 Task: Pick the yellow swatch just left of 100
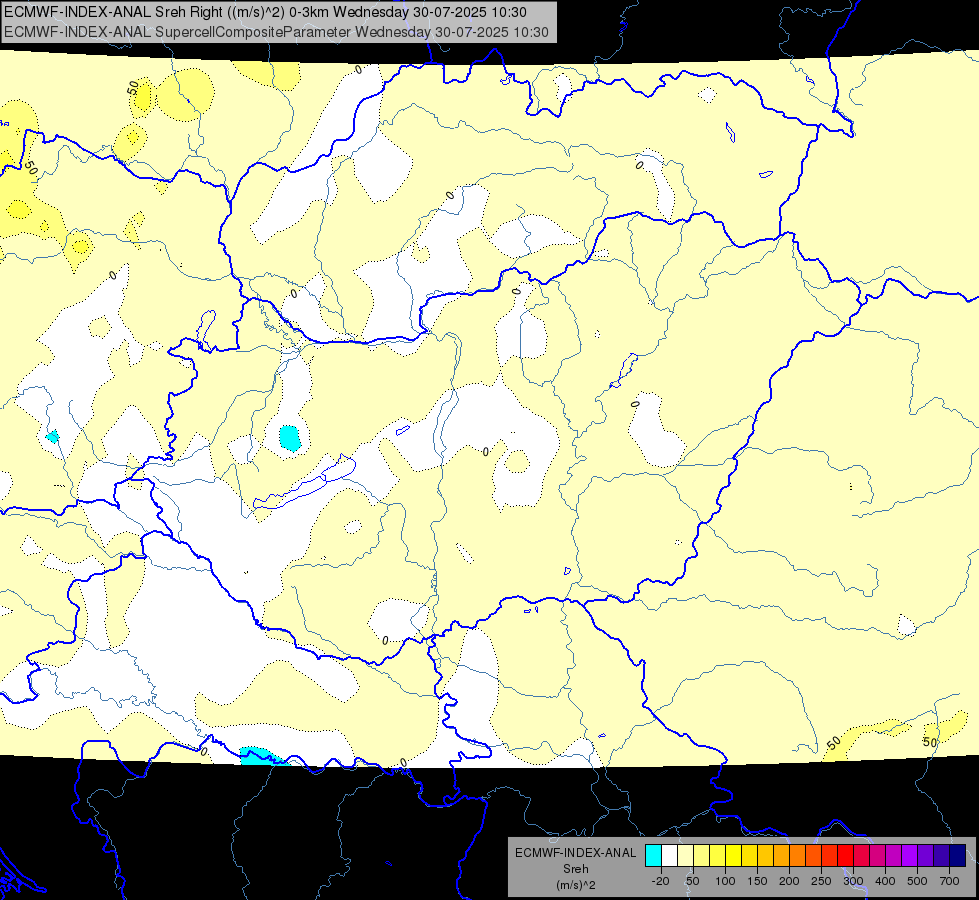coord(717,856)
